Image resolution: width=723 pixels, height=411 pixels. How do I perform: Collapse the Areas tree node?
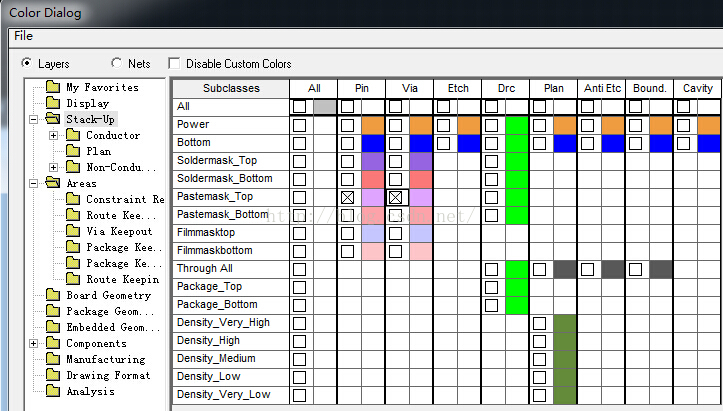tap(34, 184)
